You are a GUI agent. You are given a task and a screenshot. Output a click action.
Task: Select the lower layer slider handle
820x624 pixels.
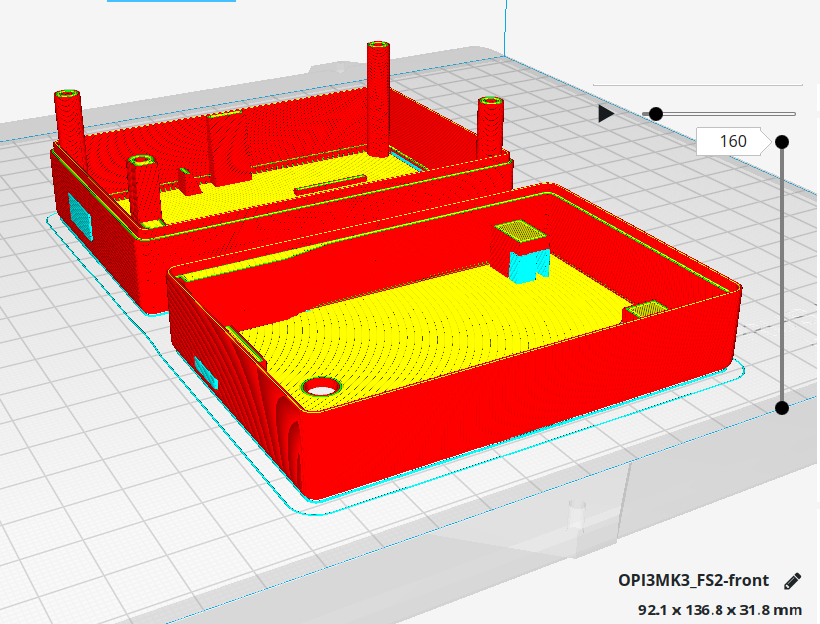coord(782,407)
